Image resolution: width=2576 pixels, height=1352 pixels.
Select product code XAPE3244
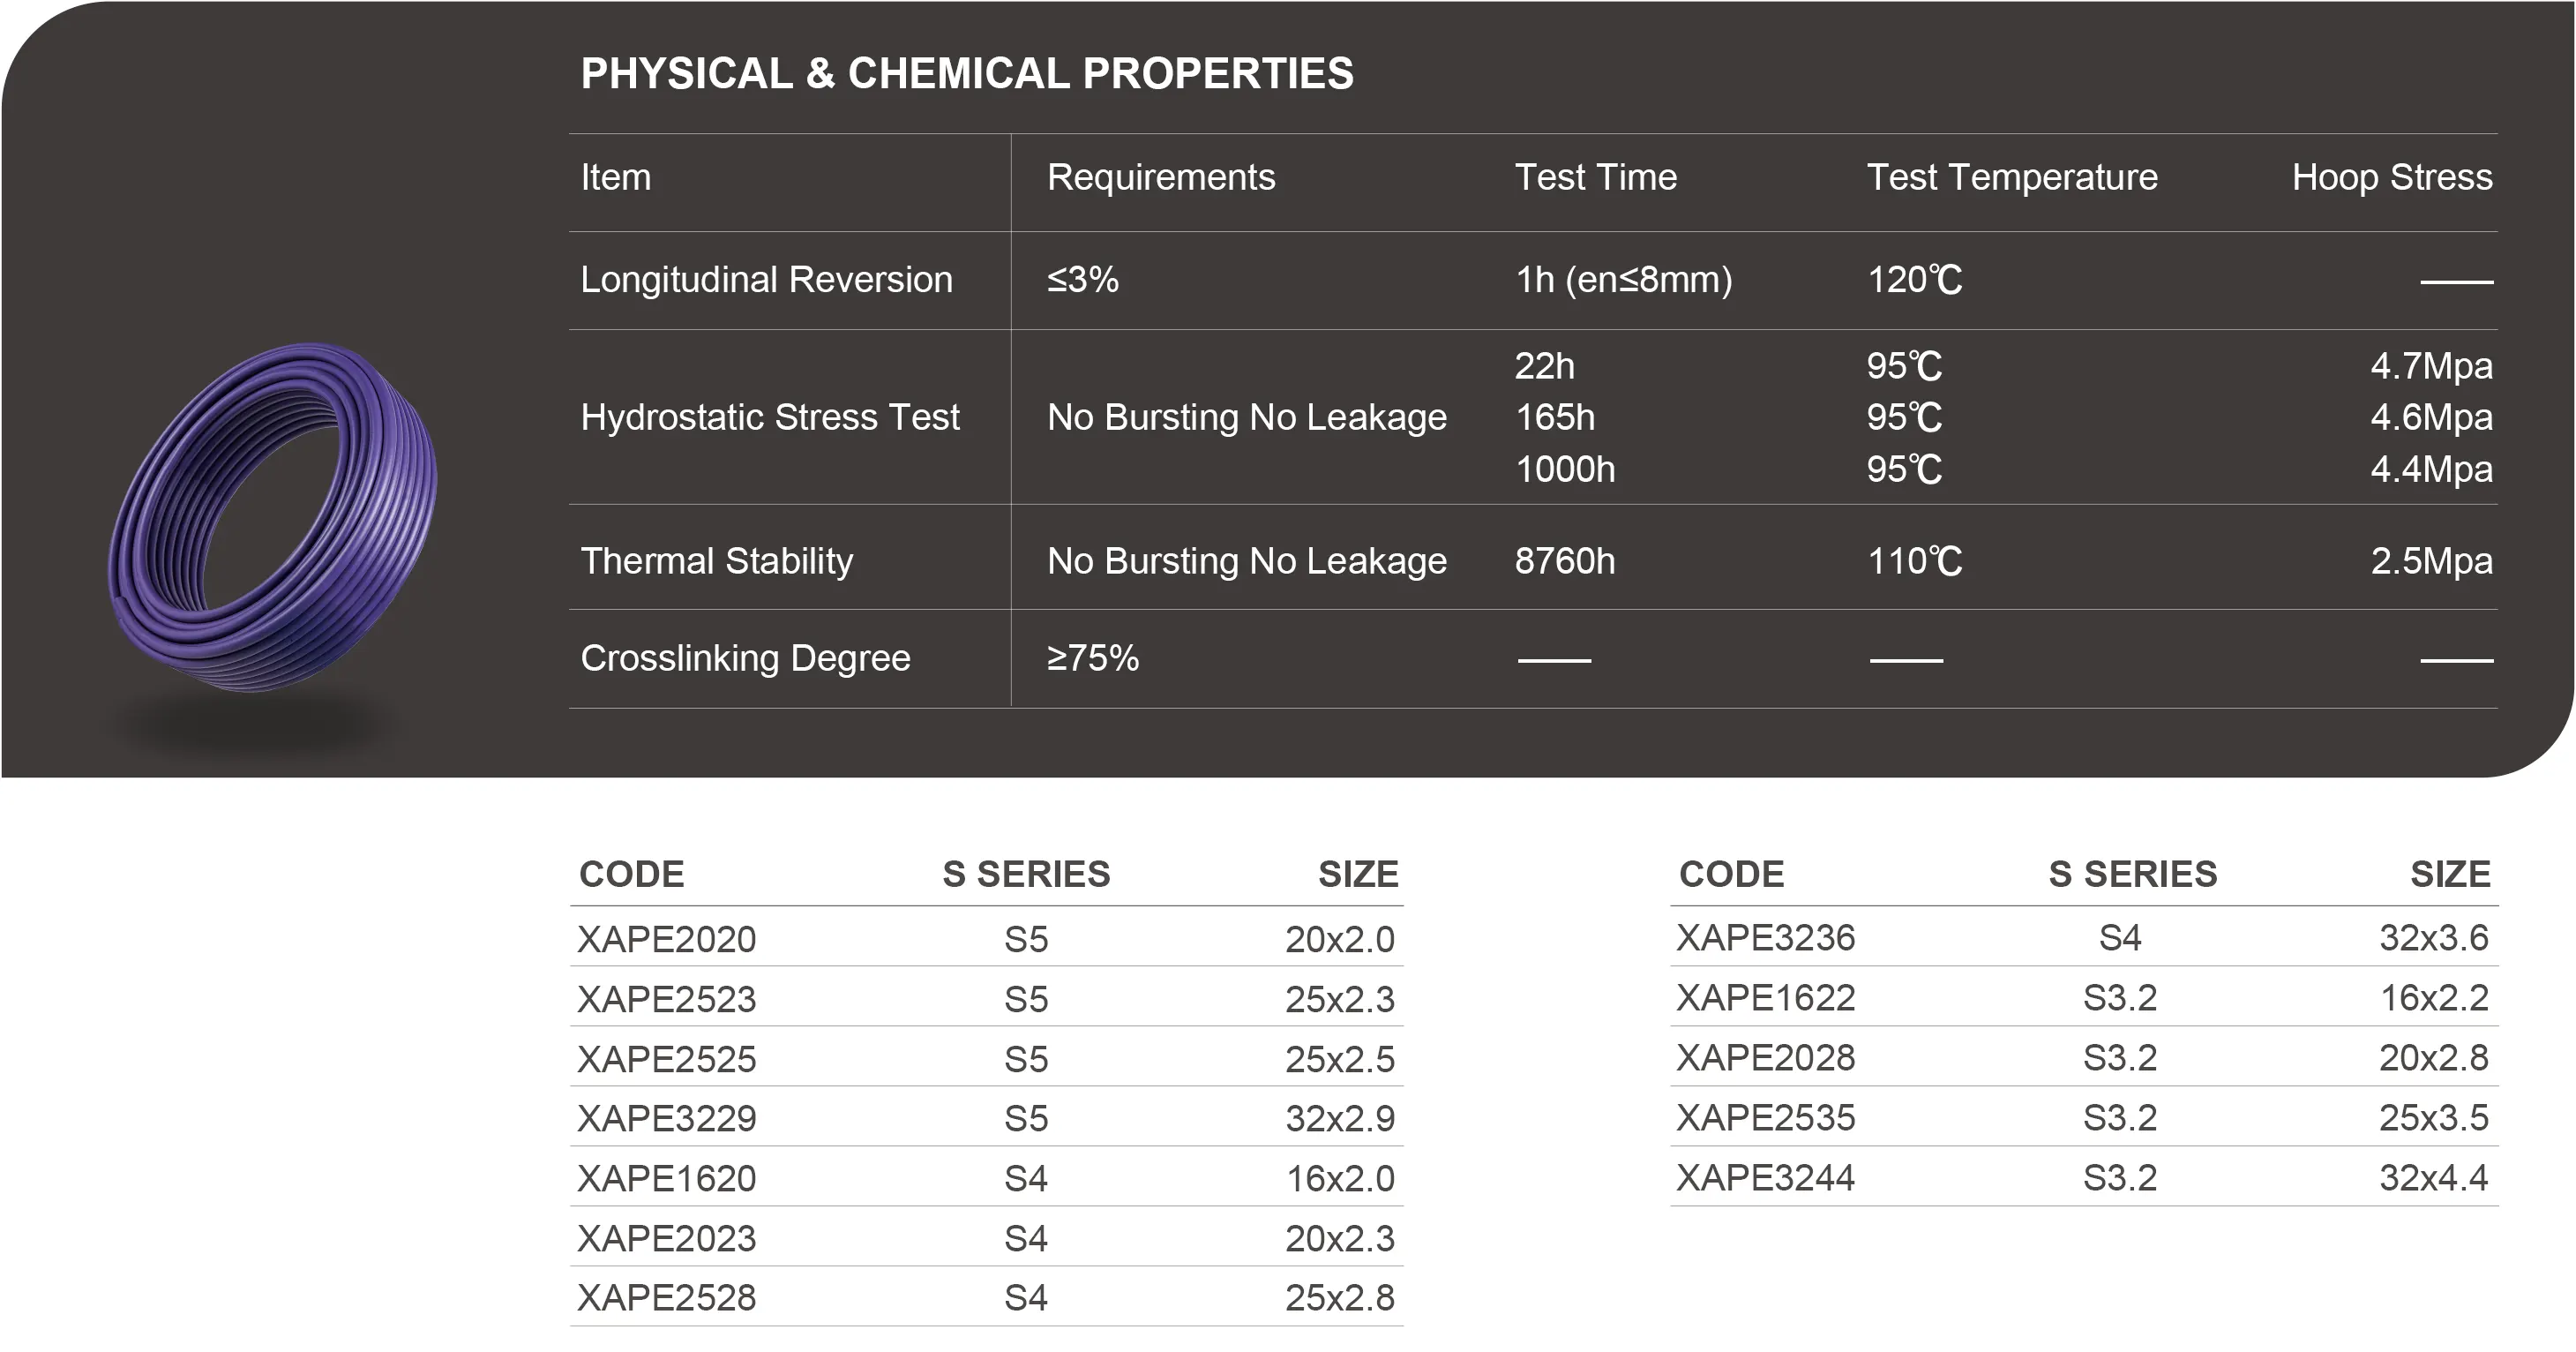[x=1765, y=1178]
